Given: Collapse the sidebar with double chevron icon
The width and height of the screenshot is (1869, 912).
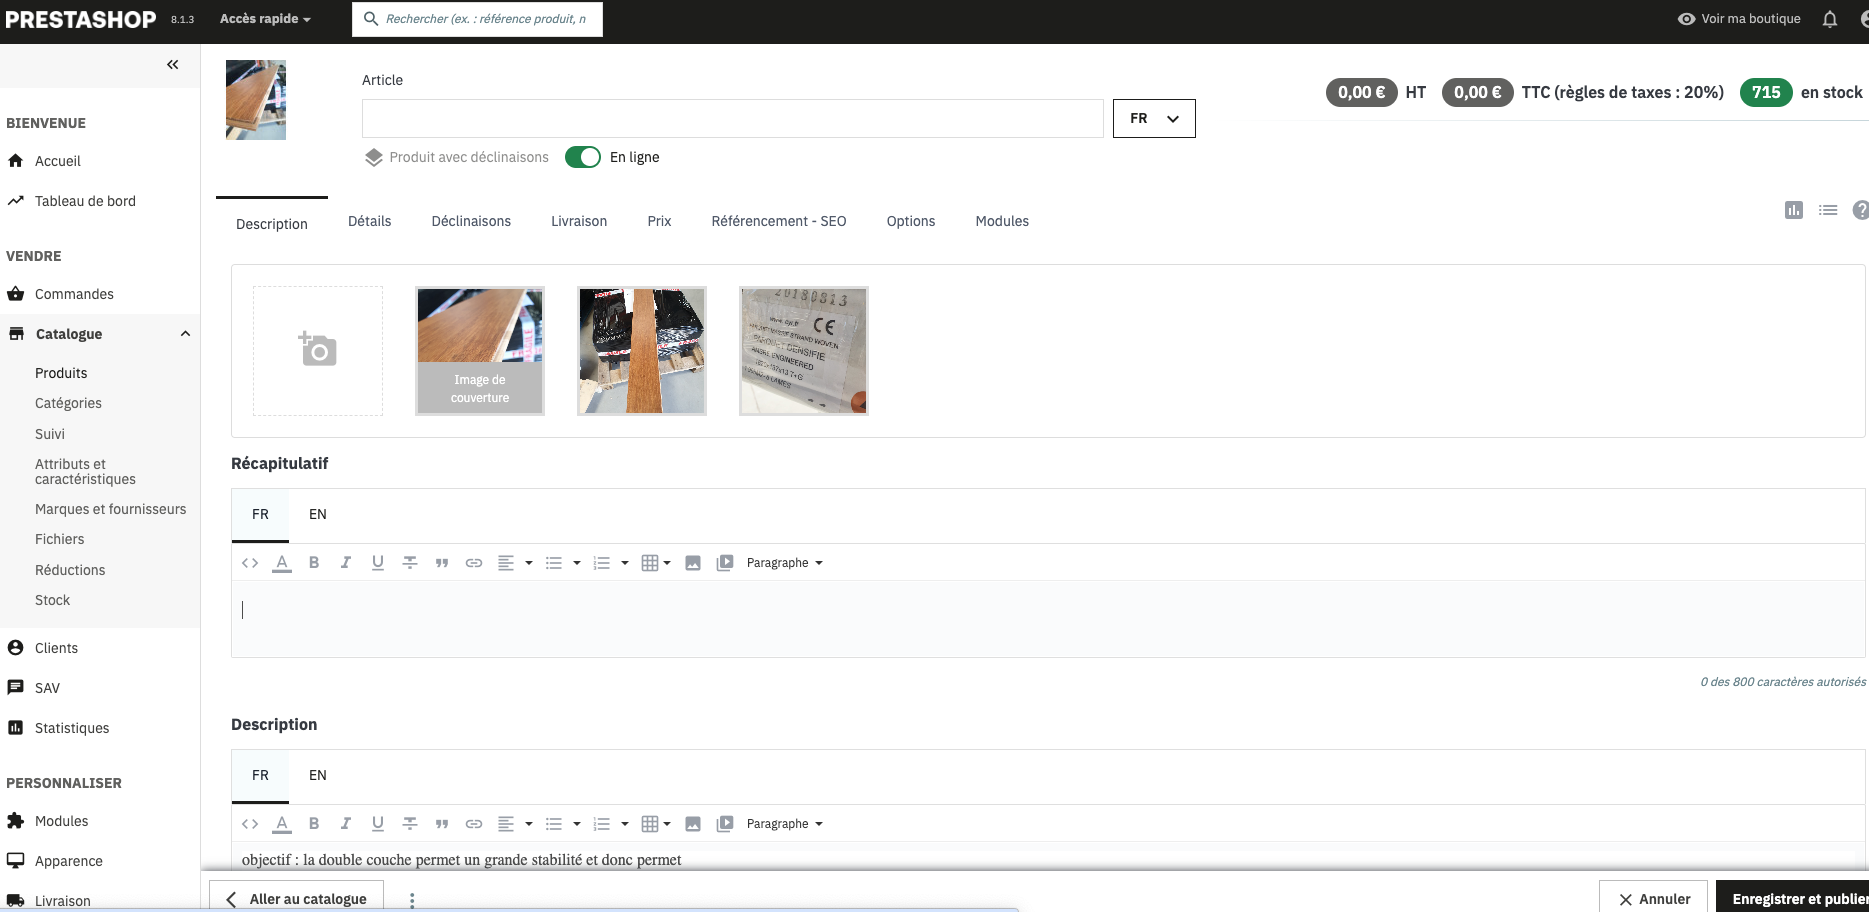Looking at the screenshot, I should coord(172,65).
